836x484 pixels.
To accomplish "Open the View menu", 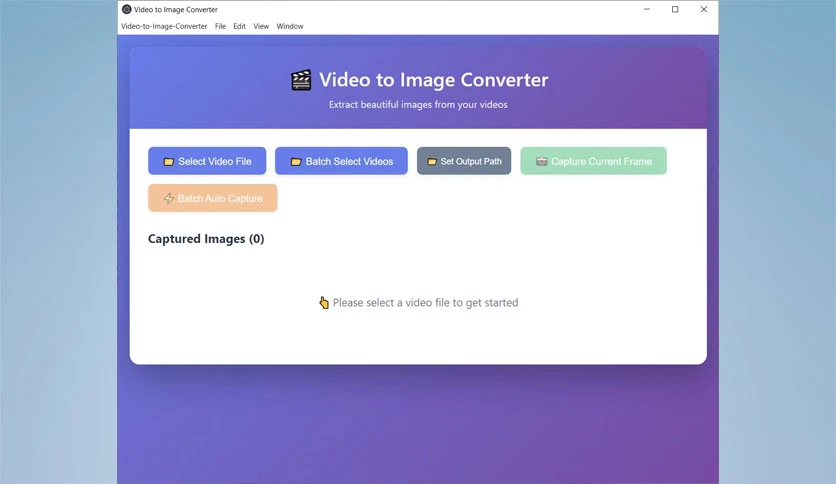I will click(x=261, y=26).
